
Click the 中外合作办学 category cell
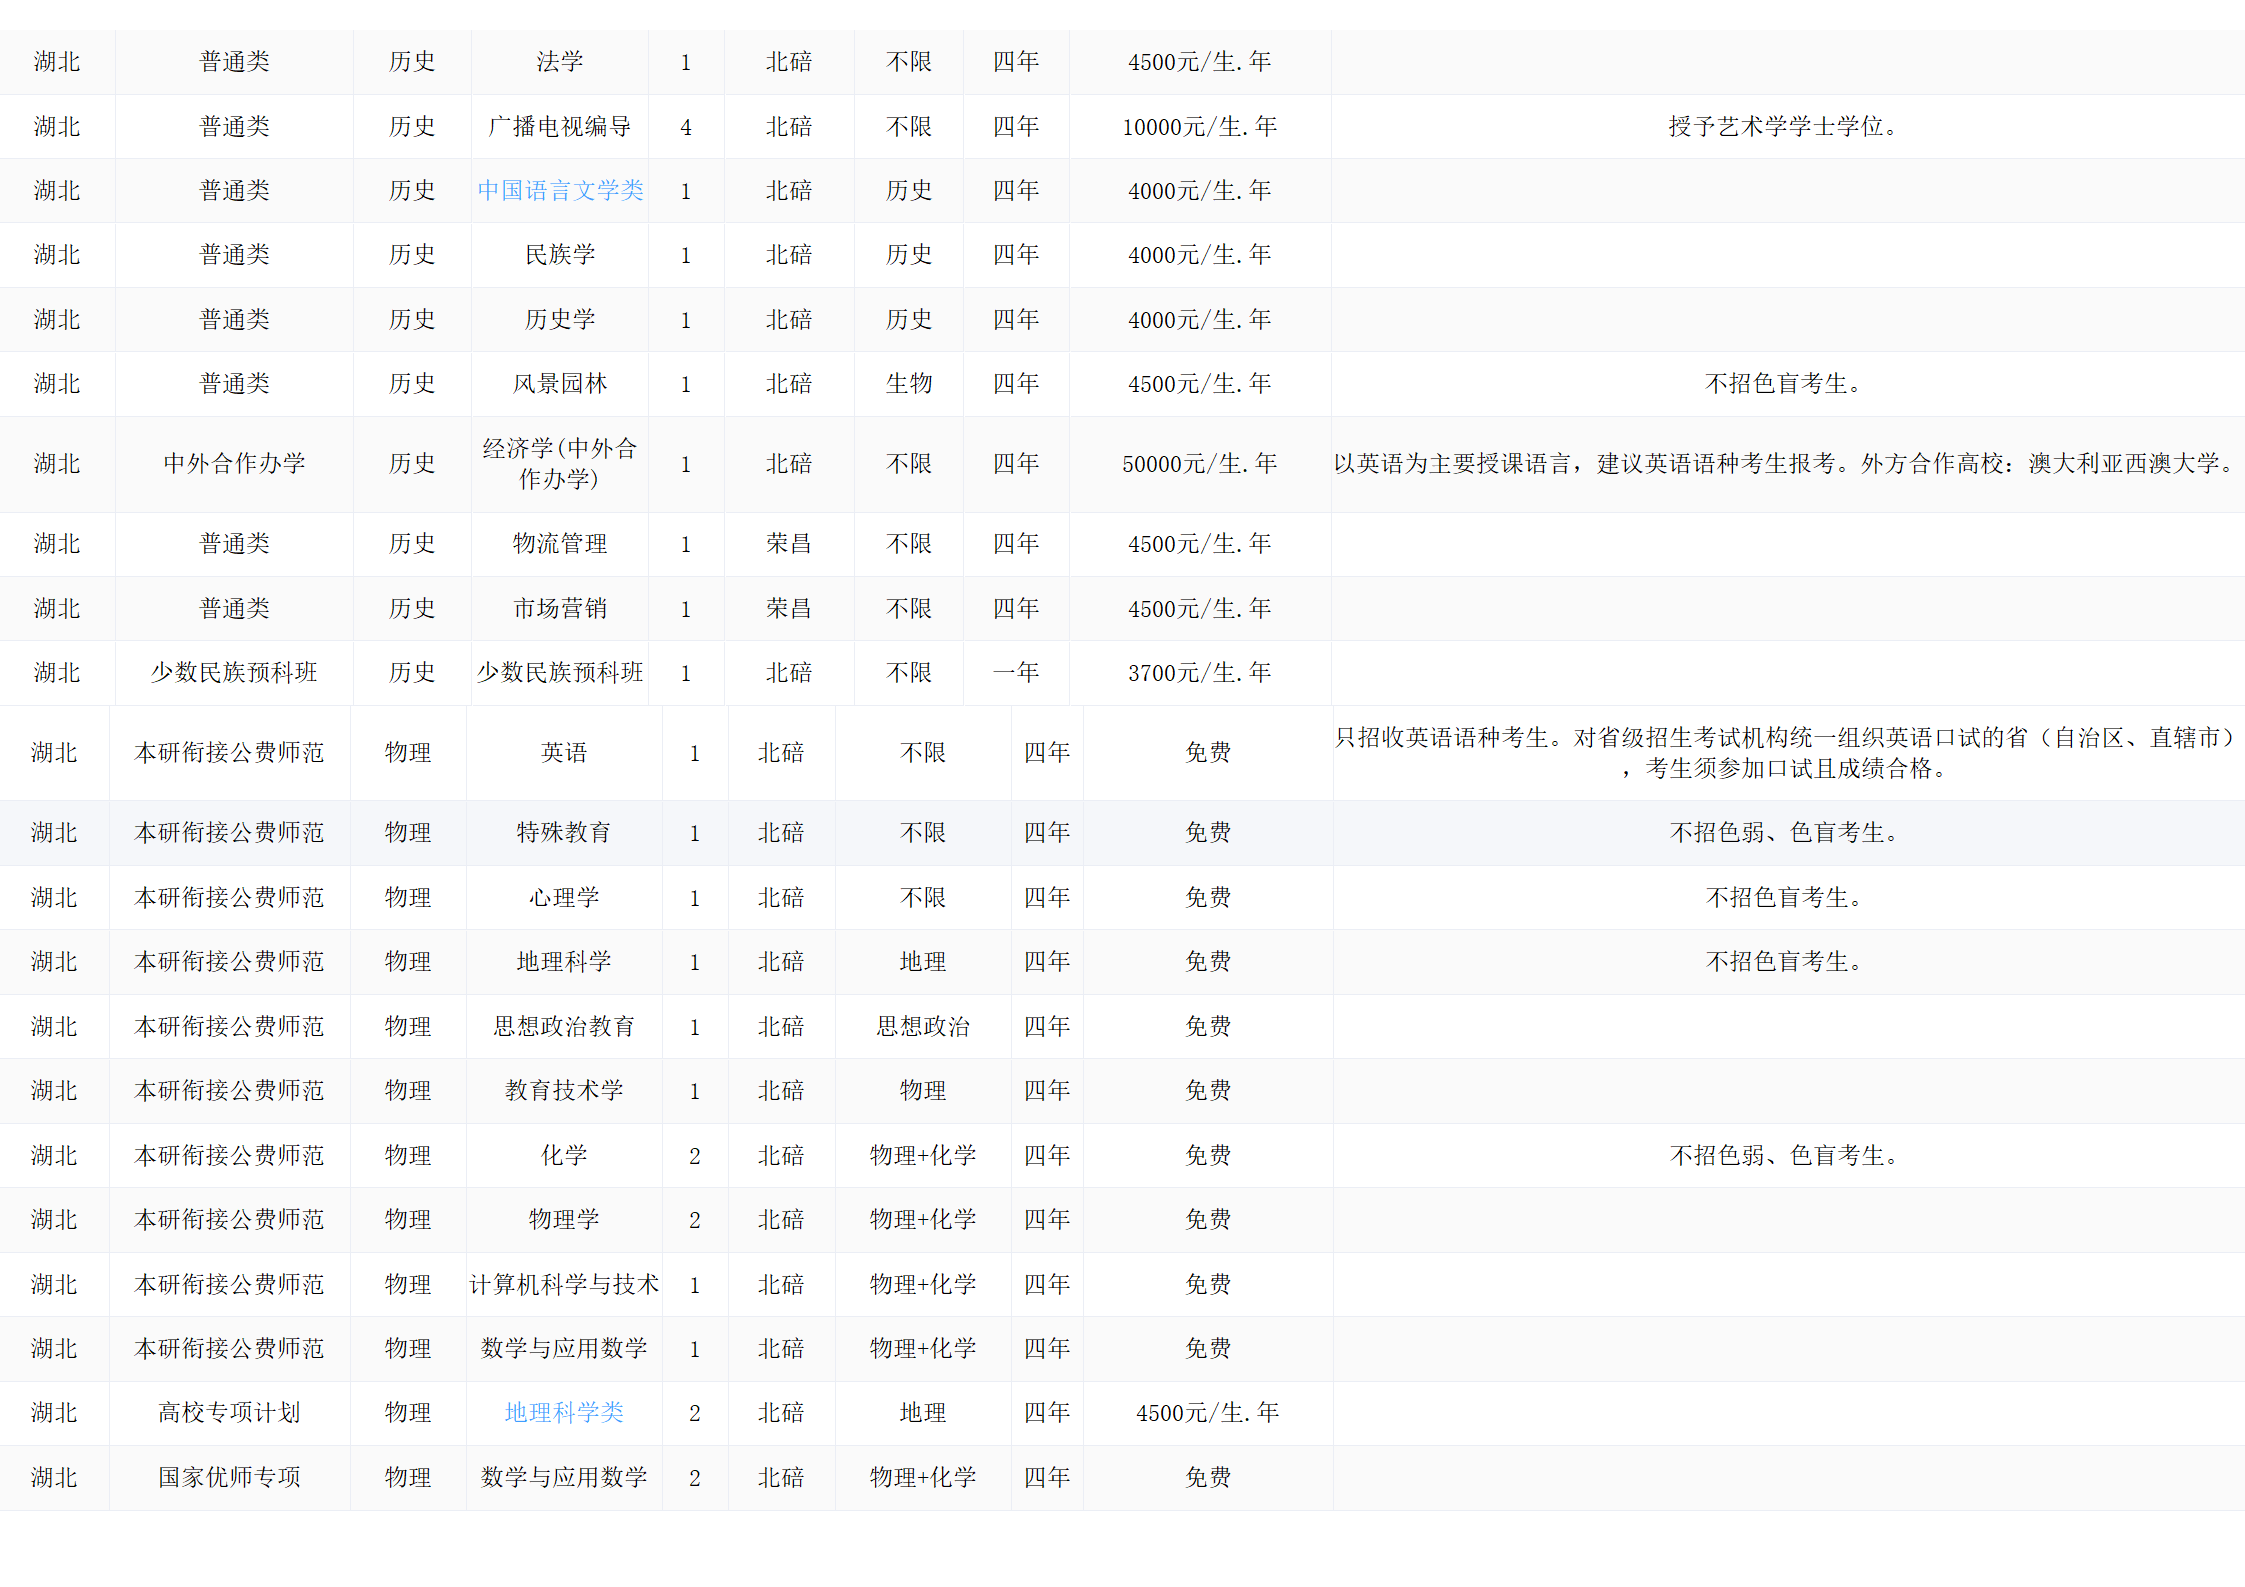click(x=234, y=464)
